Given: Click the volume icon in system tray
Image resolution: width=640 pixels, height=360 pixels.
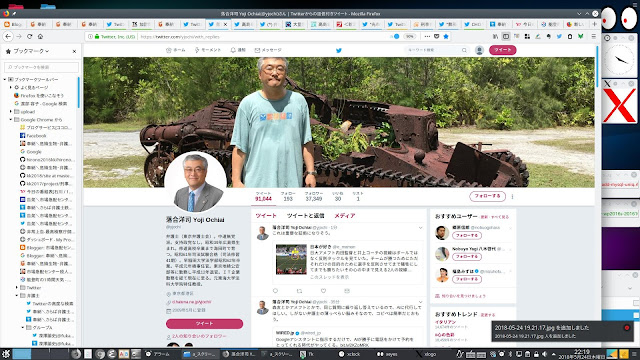Looking at the screenshot, I should (544, 354).
